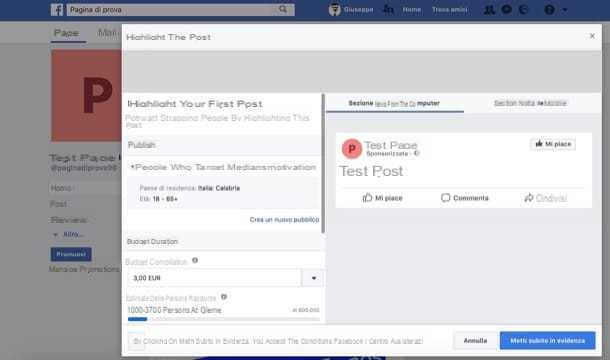Switch to Sezione News From The Computer tab
This screenshot has height=360, width=610.
point(394,104)
